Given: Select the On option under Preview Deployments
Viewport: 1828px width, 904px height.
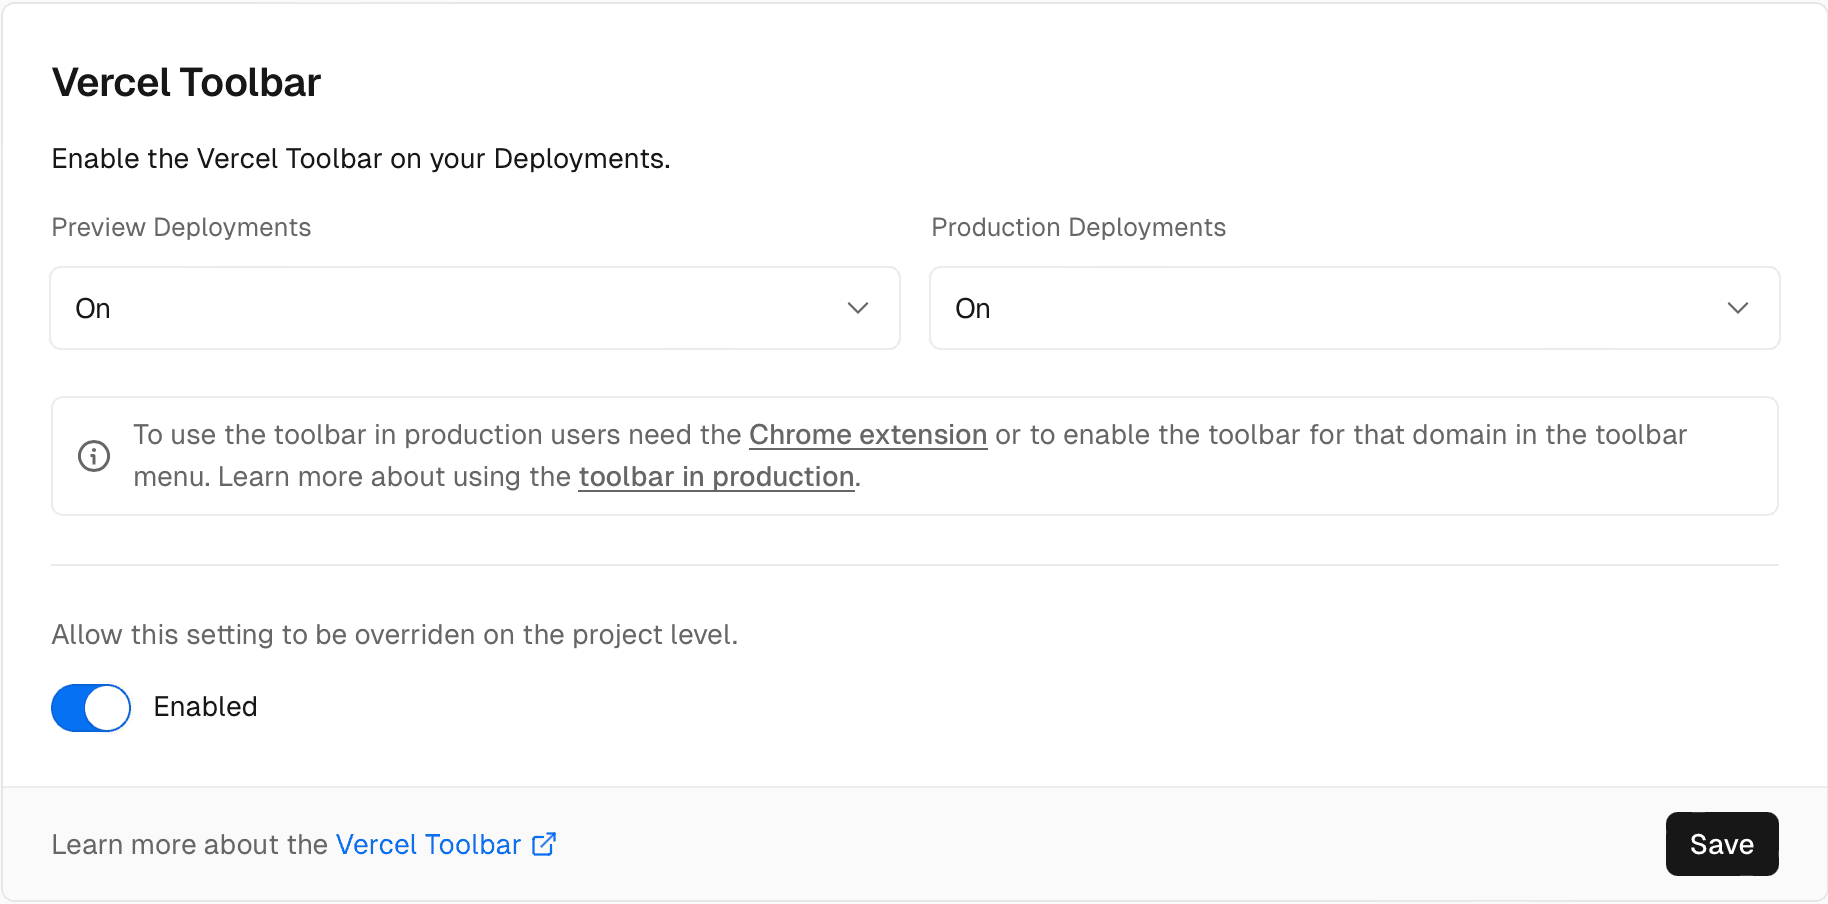Looking at the screenshot, I should tap(92, 308).
